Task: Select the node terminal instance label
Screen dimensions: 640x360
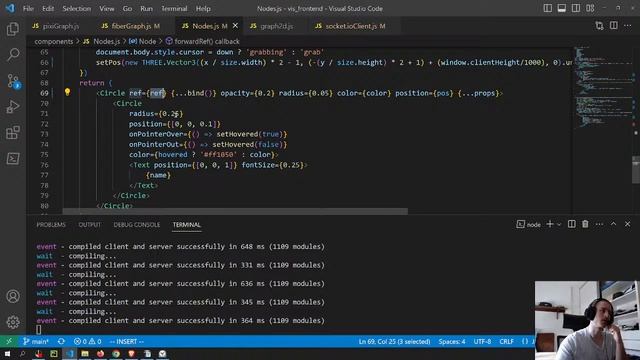Action: 529,224
